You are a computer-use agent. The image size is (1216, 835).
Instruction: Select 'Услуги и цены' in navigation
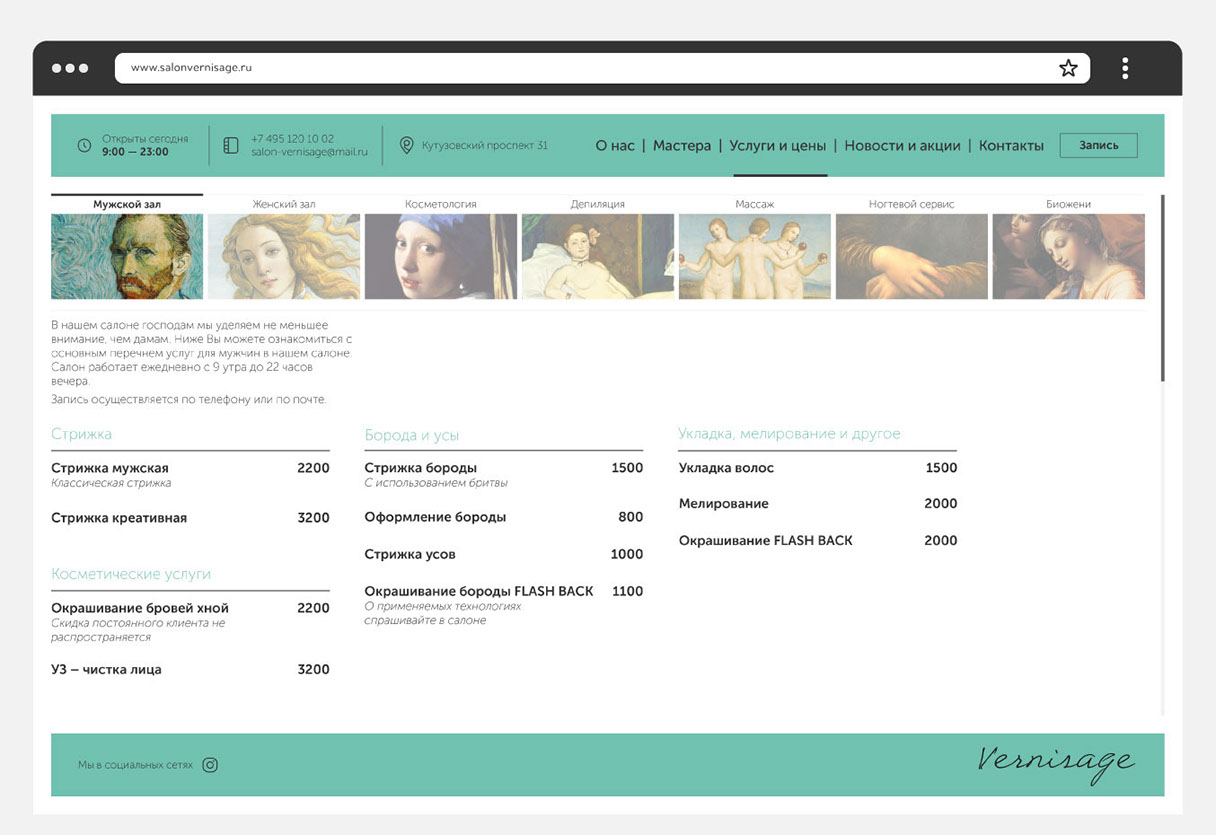[778, 146]
